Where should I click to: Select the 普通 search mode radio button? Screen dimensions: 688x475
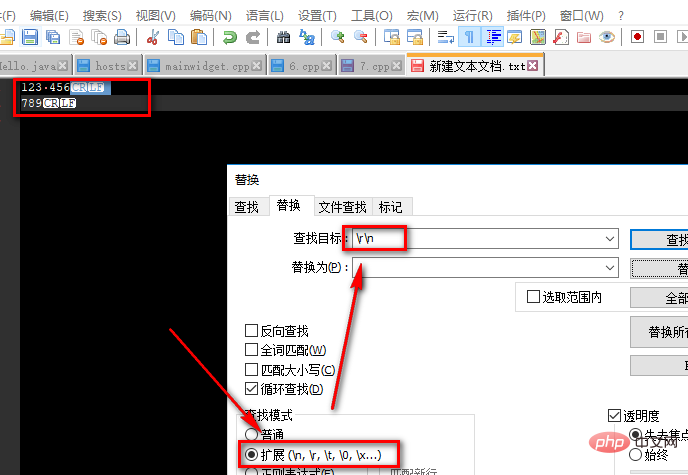pyautogui.click(x=249, y=435)
